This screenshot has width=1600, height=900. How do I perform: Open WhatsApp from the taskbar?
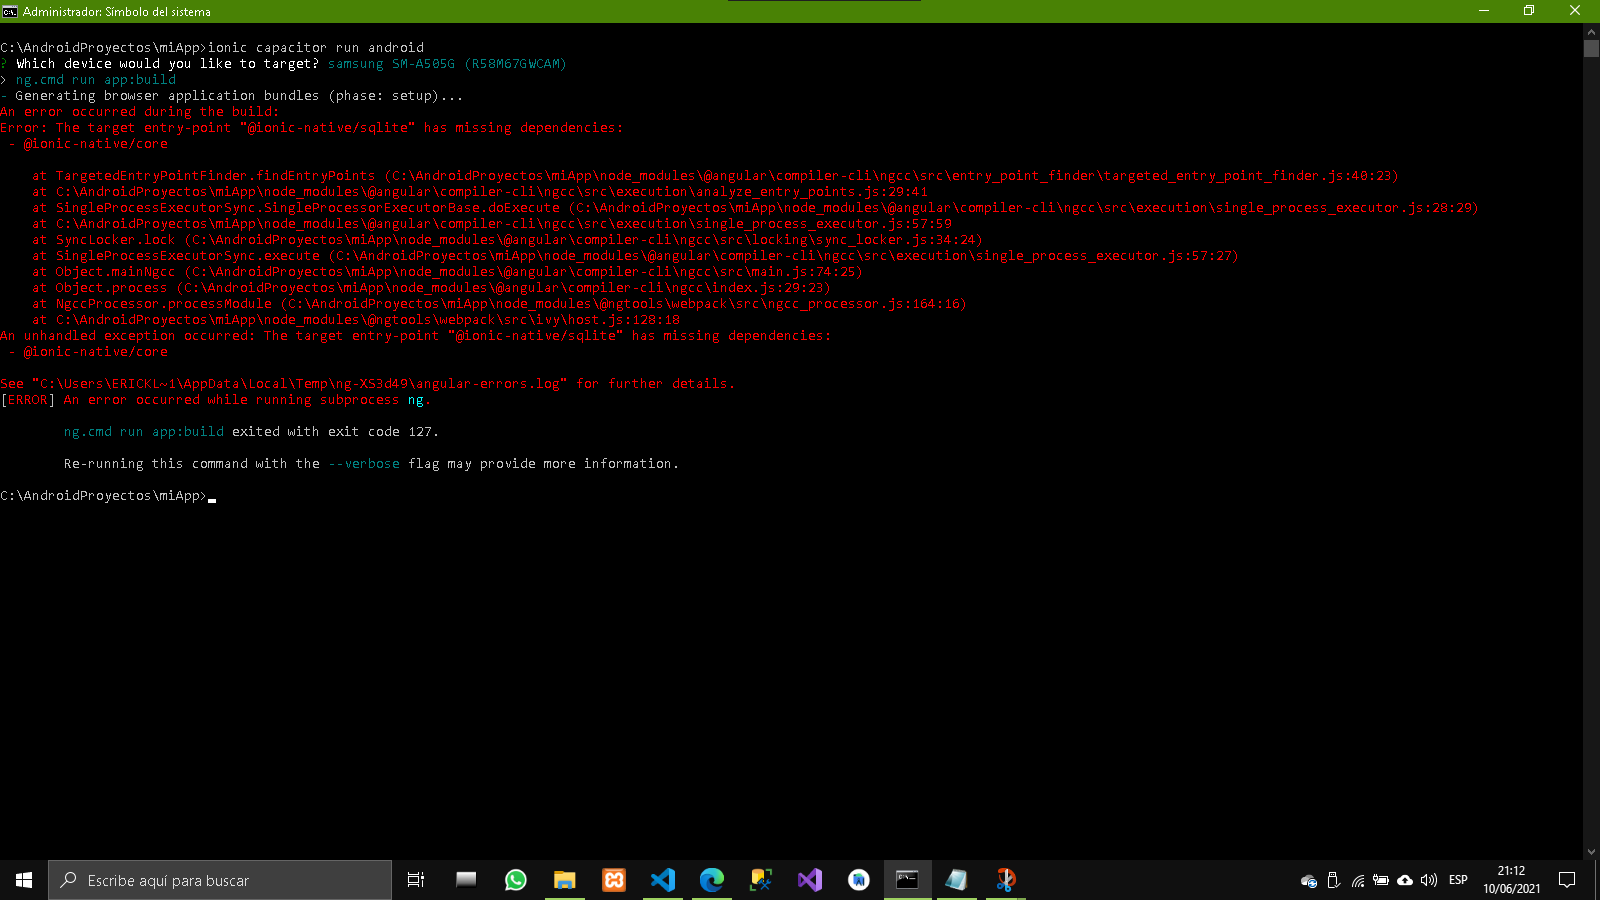516,880
